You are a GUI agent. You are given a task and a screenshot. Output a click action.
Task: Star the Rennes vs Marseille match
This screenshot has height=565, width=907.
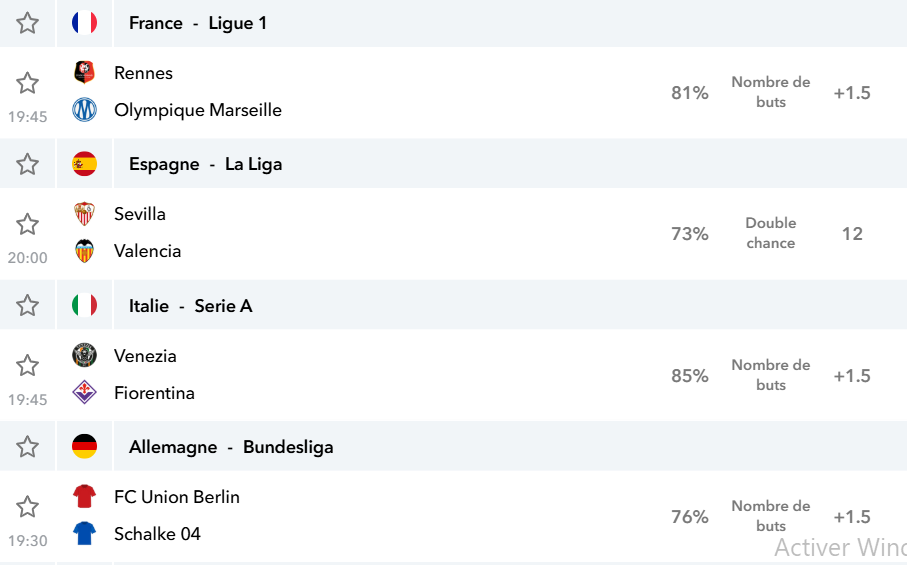click(27, 83)
